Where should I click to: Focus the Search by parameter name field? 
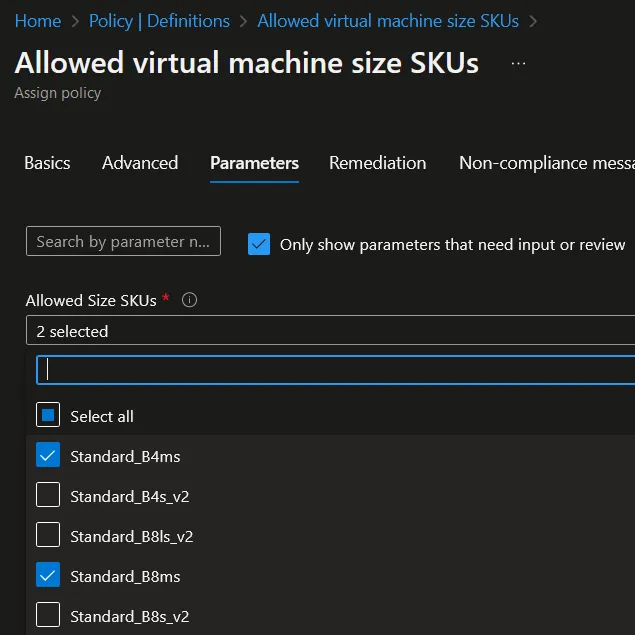124,241
